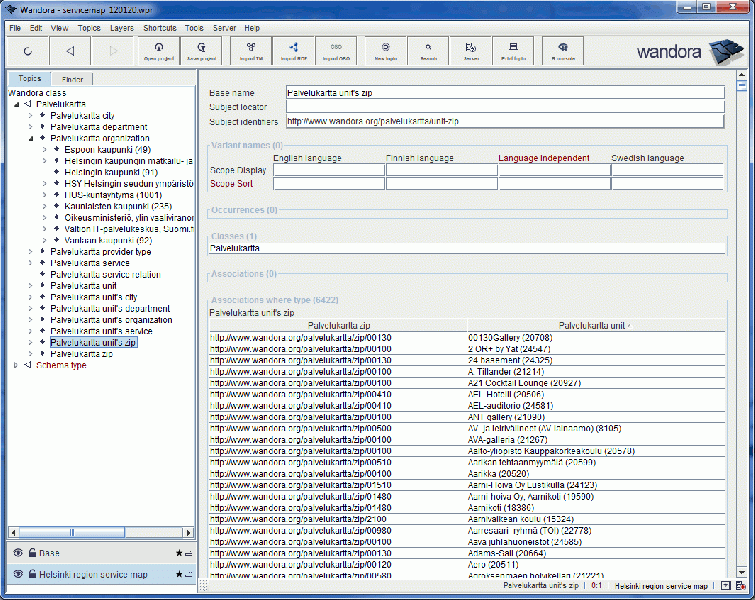Toggle the lock on Base layer
Viewport: 755px width, 600px height.
point(32,552)
